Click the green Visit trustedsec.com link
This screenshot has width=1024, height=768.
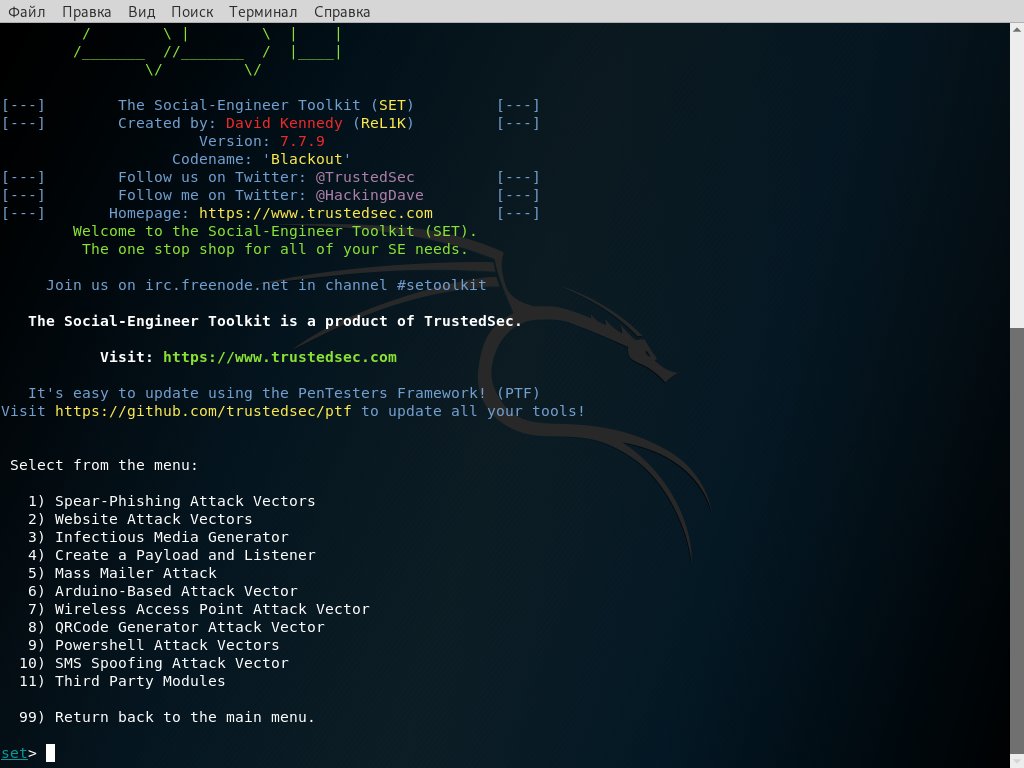pos(280,357)
